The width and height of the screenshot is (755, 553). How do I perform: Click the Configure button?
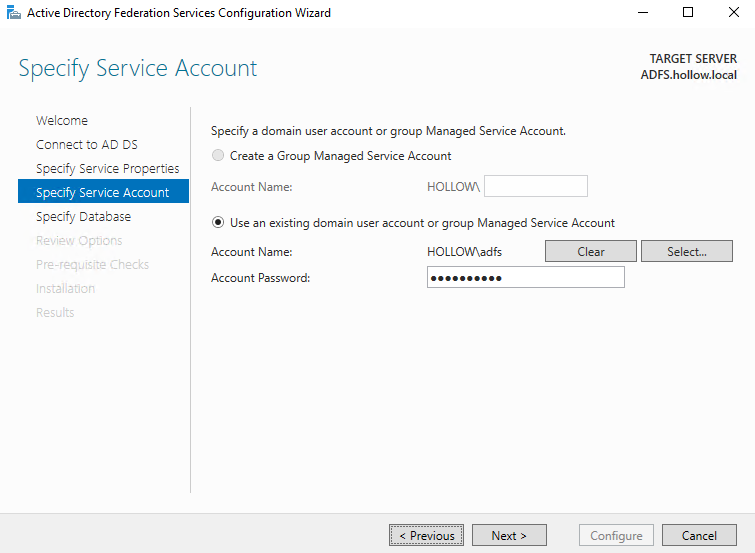click(616, 536)
